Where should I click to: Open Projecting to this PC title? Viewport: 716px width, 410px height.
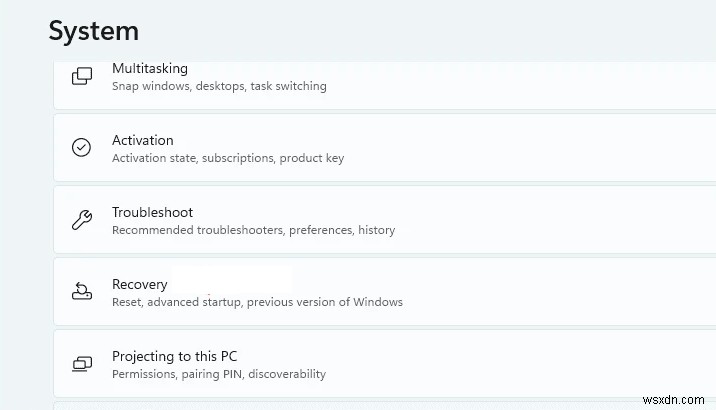pyautogui.click(x=174, y=356)
